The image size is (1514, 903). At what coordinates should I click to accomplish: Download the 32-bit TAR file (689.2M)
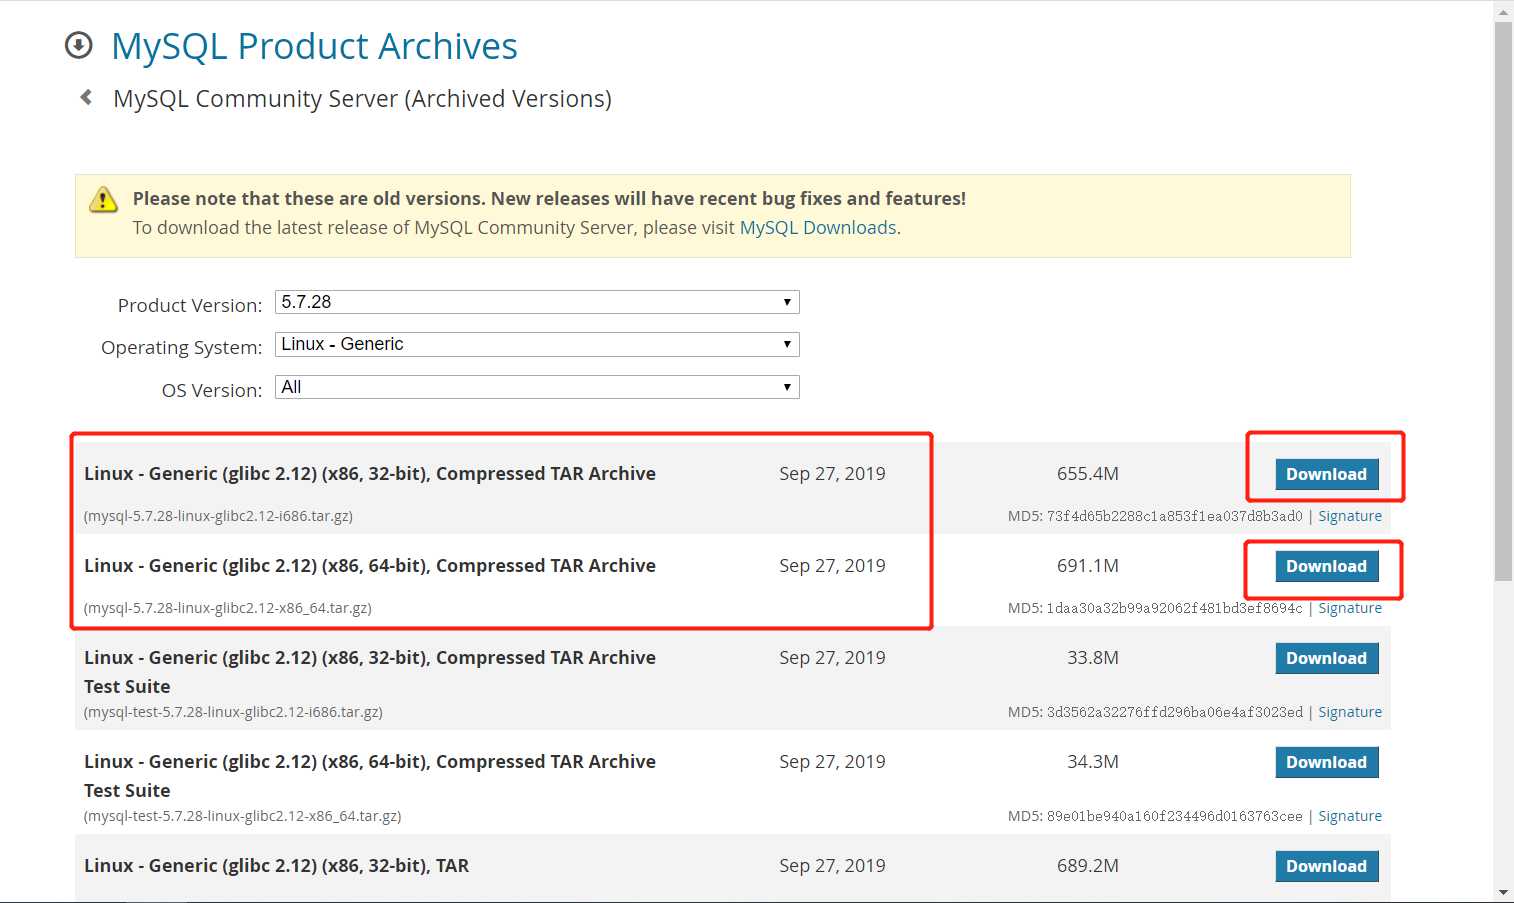click(1327, 866)
